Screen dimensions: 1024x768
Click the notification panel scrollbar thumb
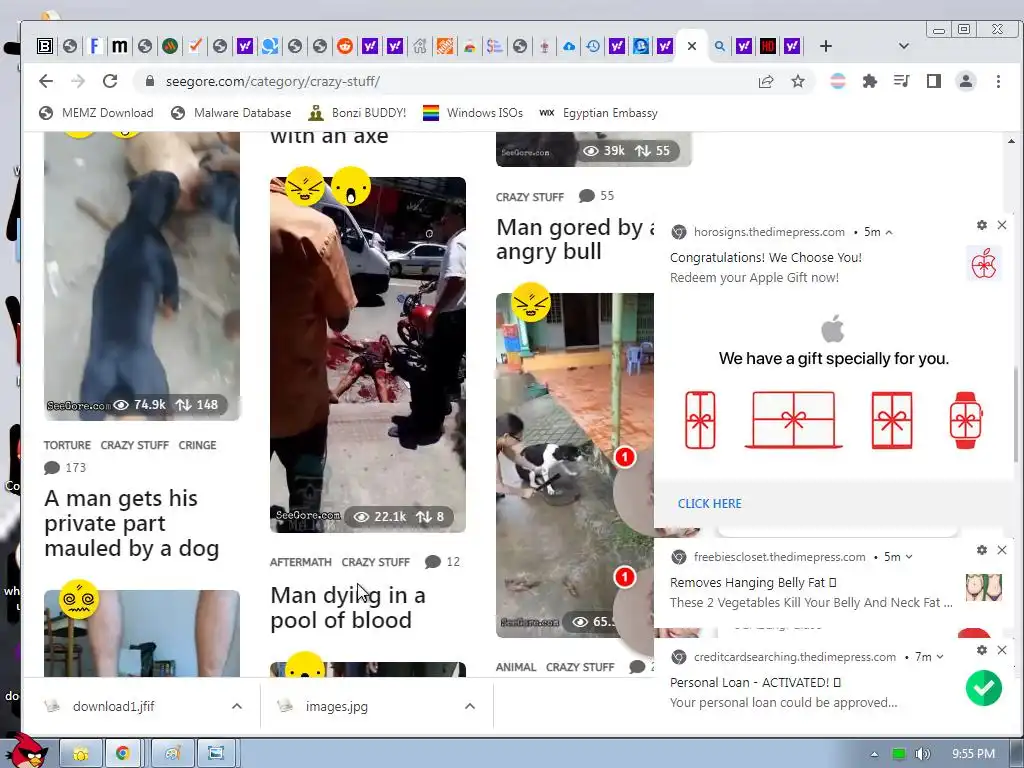1016,415
